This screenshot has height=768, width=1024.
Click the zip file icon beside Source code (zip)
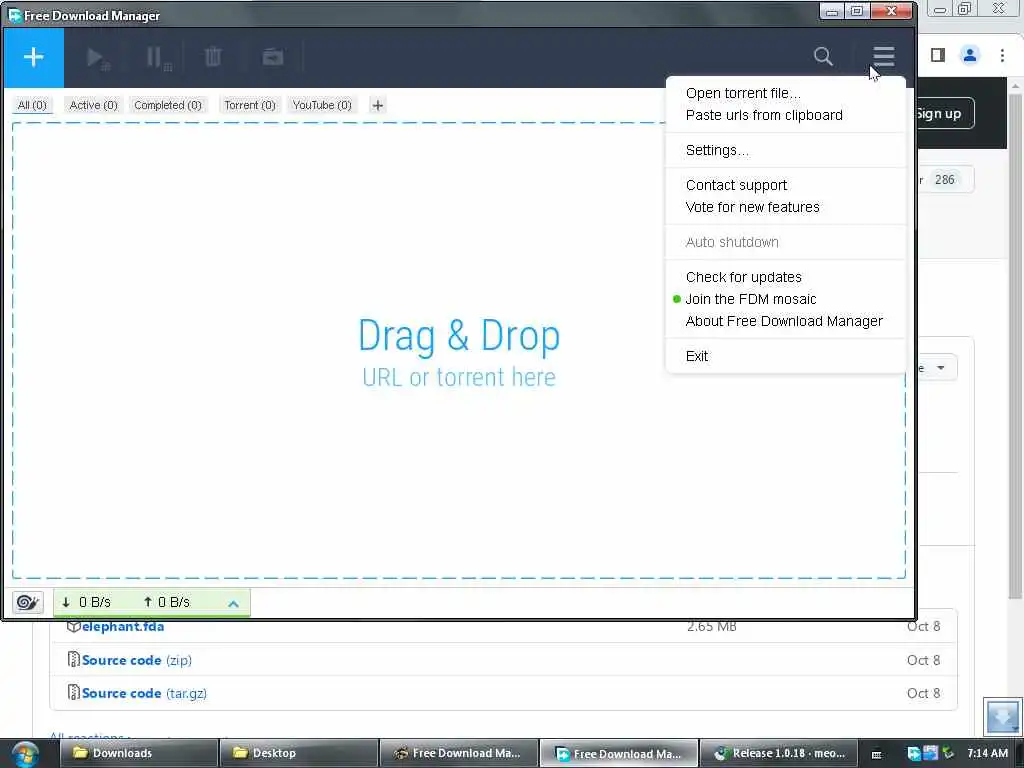[x=74, y=660]
